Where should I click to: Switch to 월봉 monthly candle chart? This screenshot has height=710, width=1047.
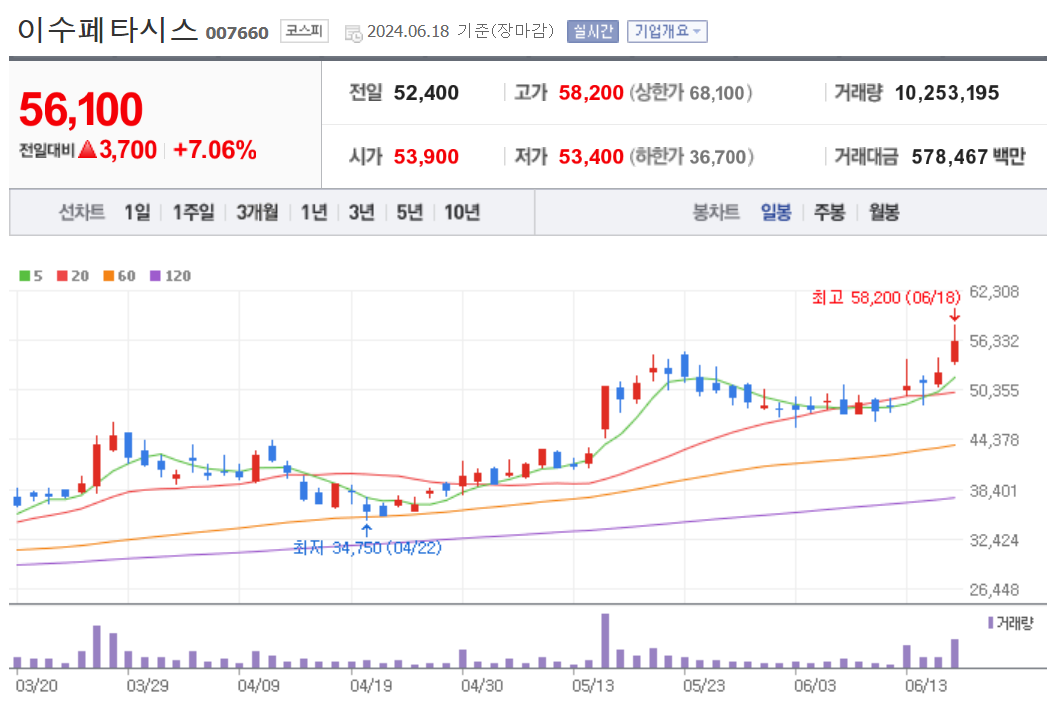pos(884,212)
